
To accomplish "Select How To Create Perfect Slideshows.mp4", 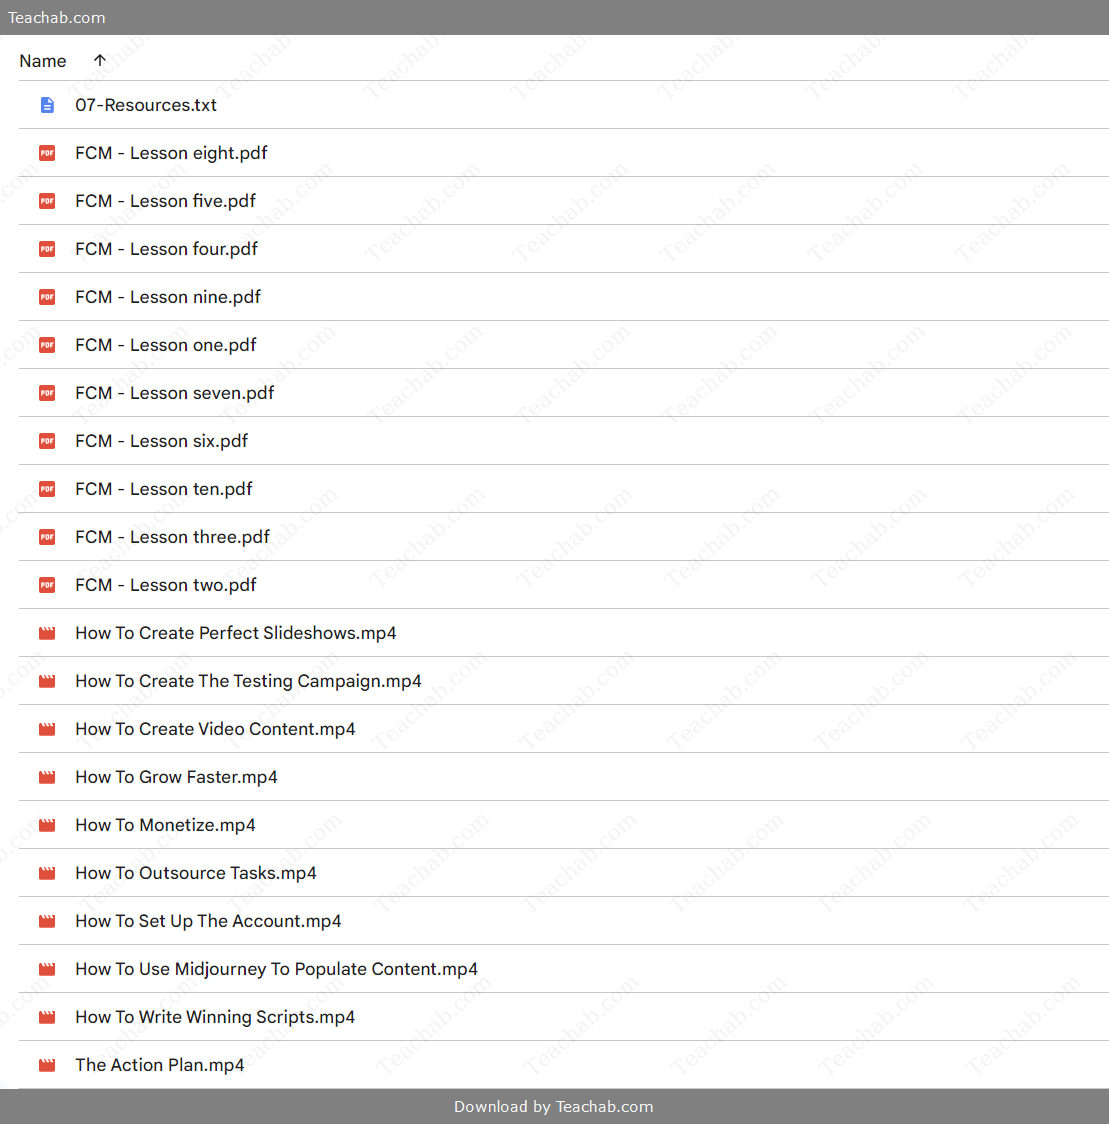I will [236, 634].
